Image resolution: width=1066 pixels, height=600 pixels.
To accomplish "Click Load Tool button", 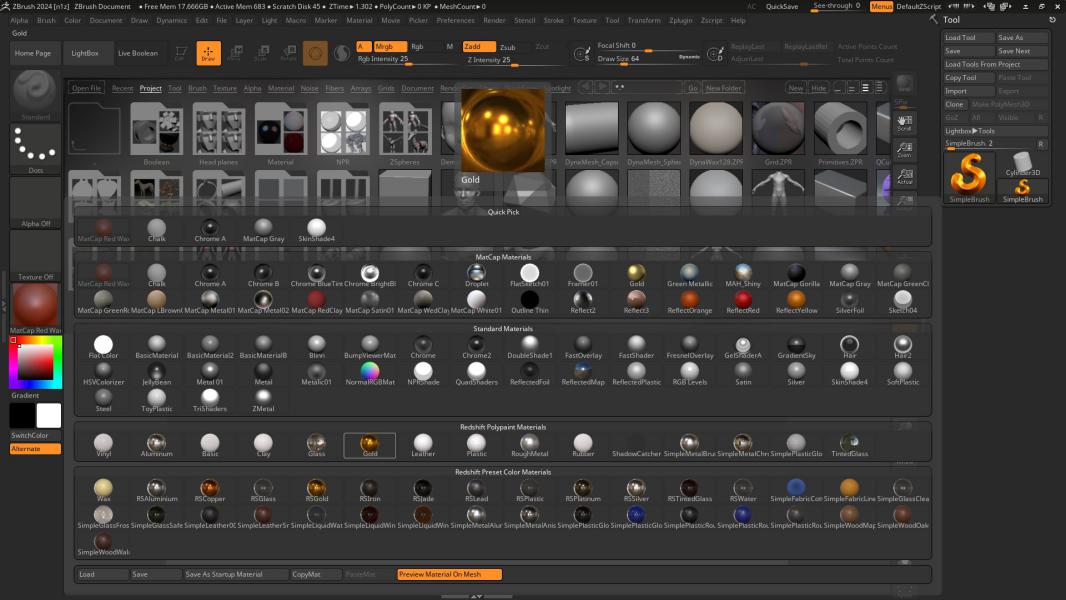I will pos(969,37).
